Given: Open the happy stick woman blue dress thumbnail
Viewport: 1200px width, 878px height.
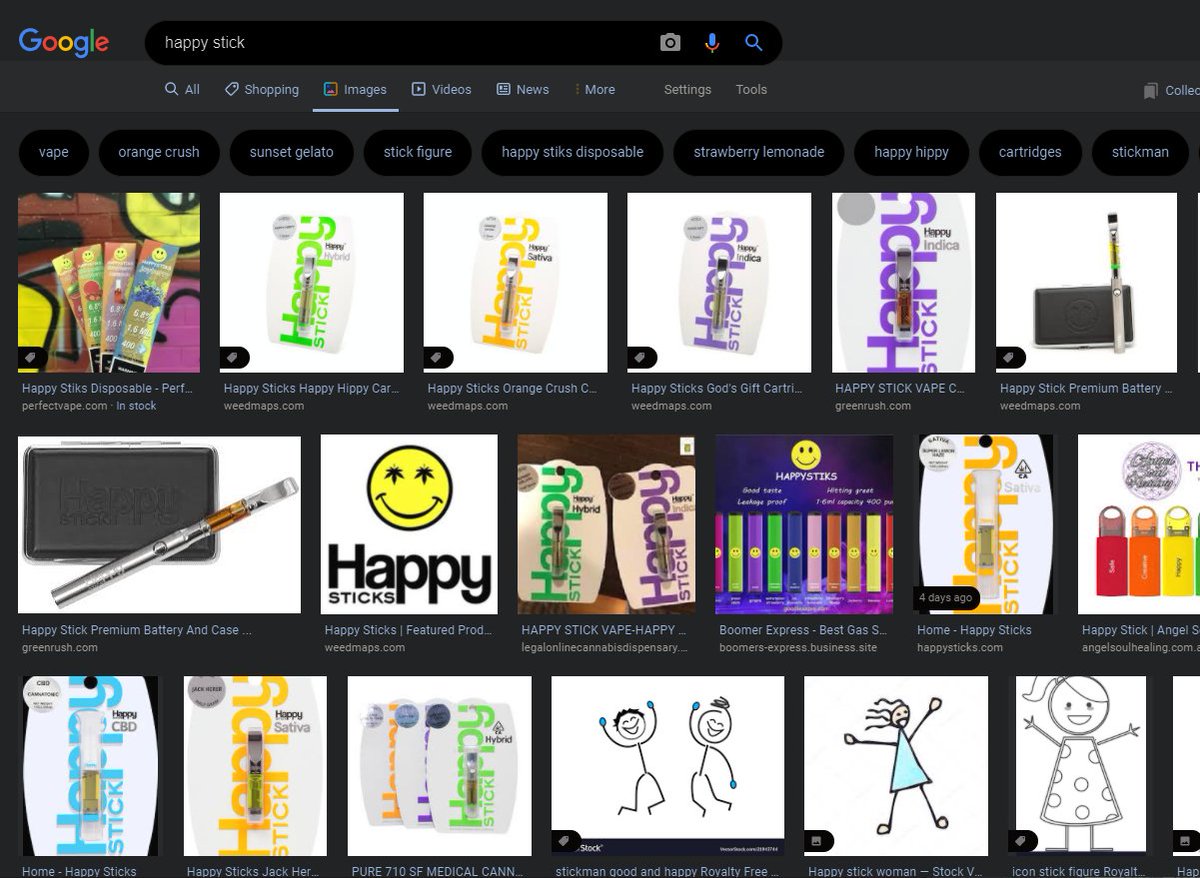Looking at the screenshot, I should [896, 766].
